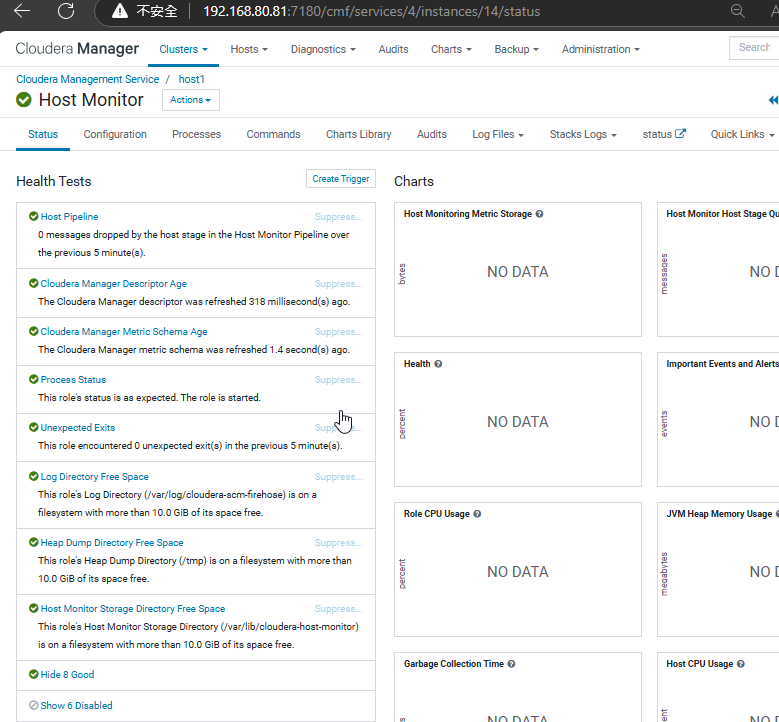This screenshot has width=779, height=722.
Task: Open the Administration dropdown
Action: (x=601, y=49)
